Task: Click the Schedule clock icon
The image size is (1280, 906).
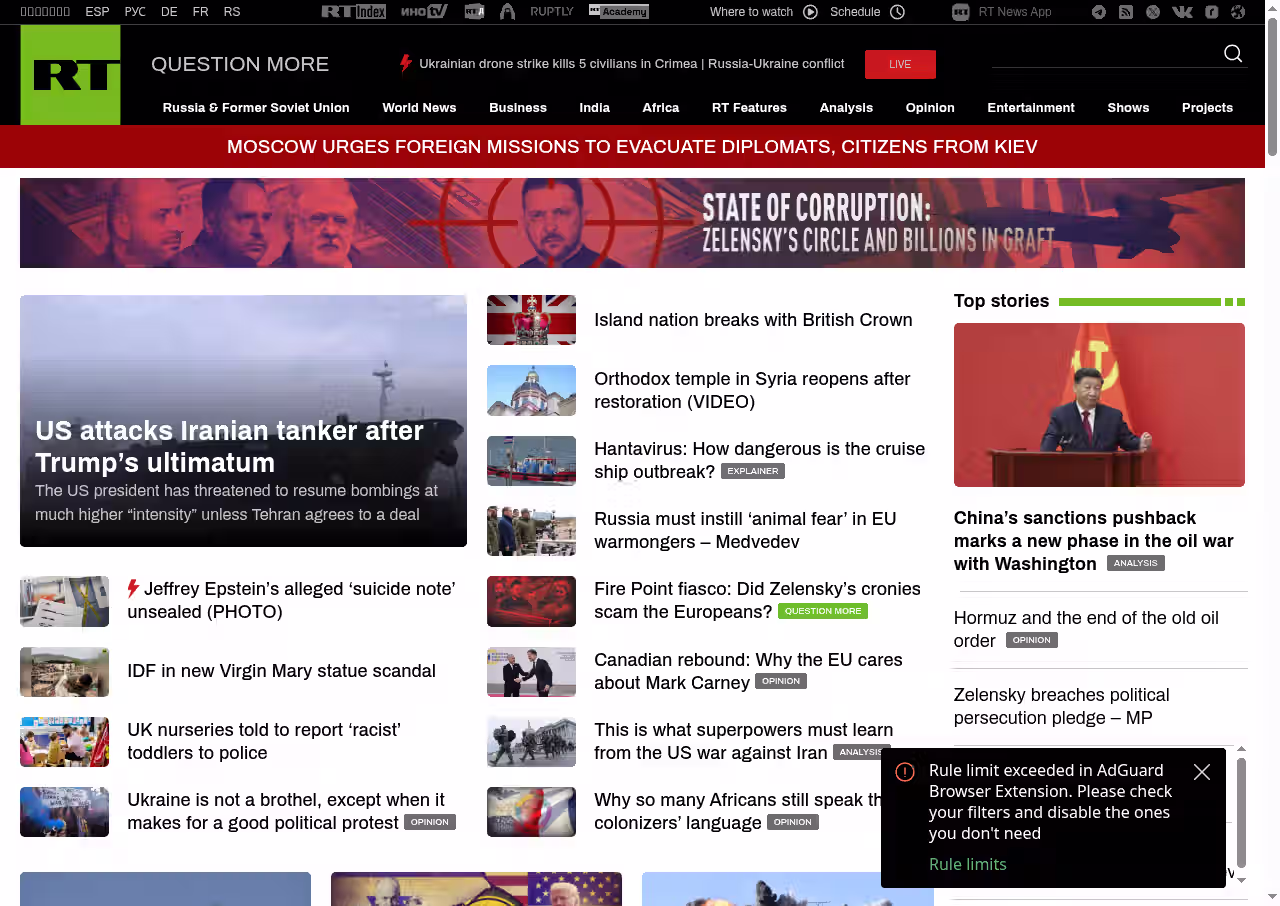Action: pos(897,12)
